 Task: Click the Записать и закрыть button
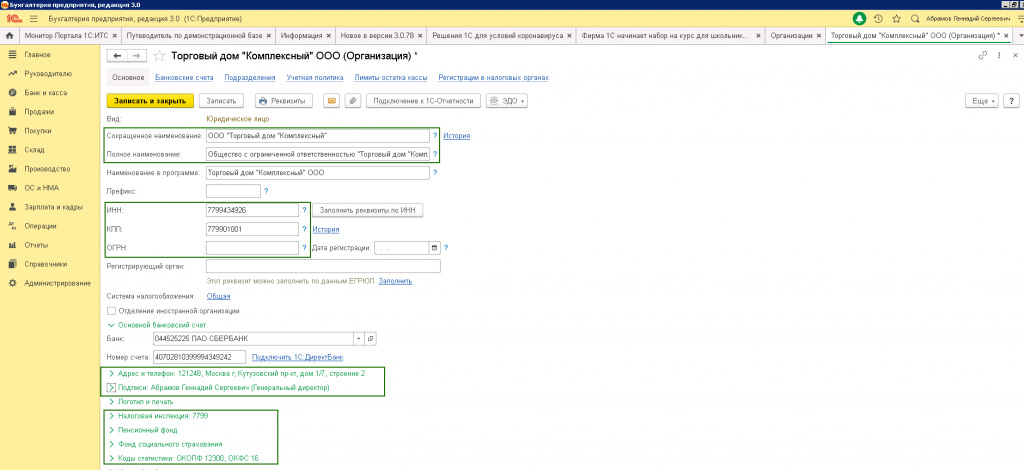tap(149, 101)
